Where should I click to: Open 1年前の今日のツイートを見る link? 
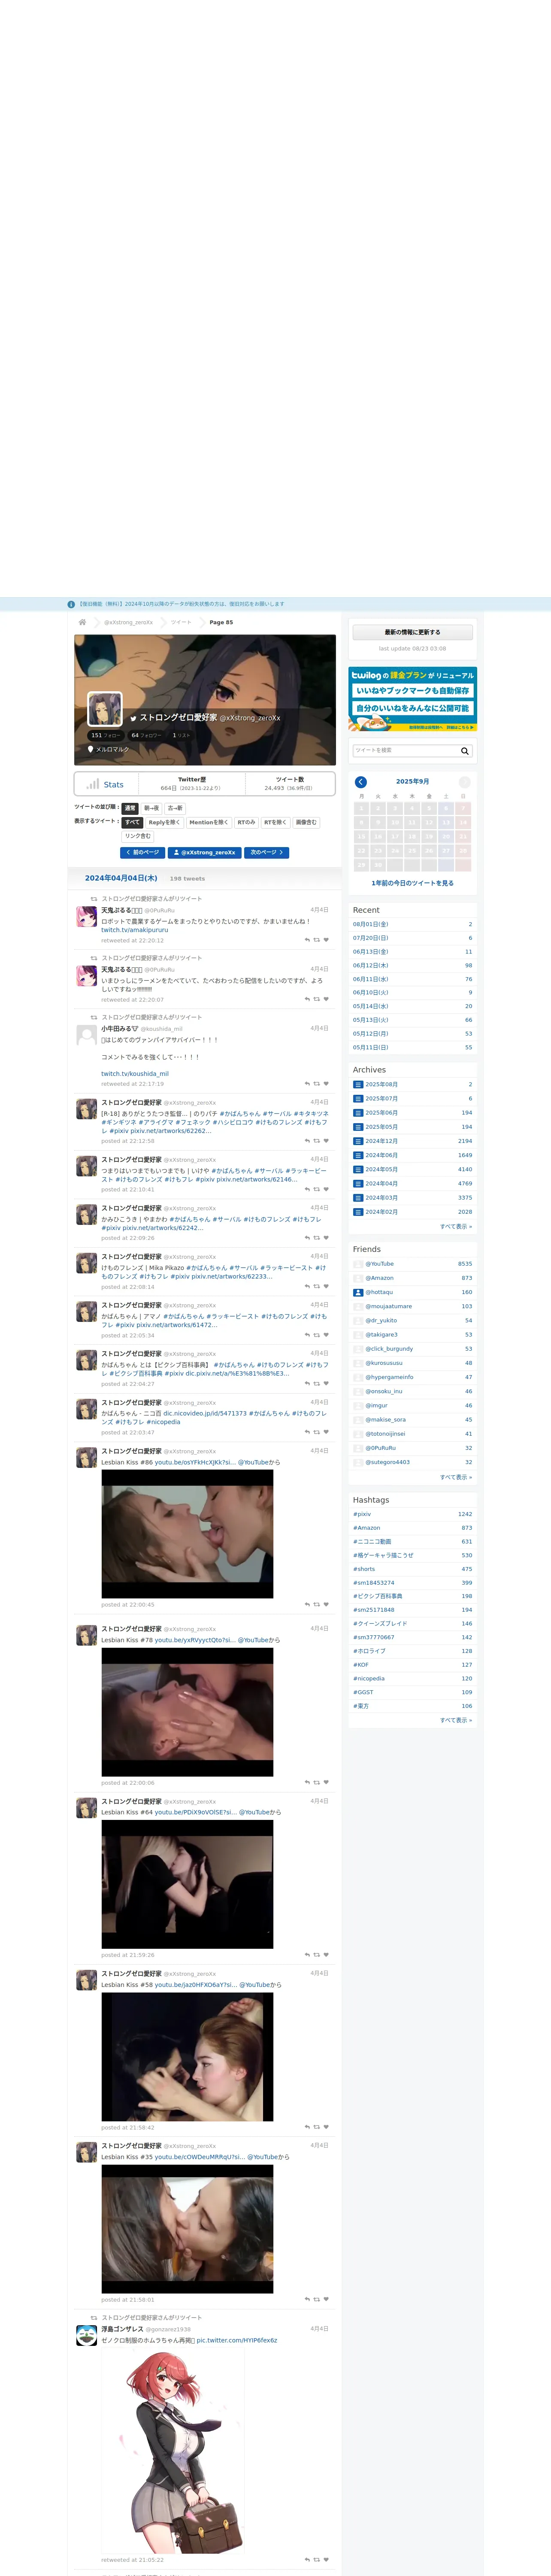[x=412, y=883]
